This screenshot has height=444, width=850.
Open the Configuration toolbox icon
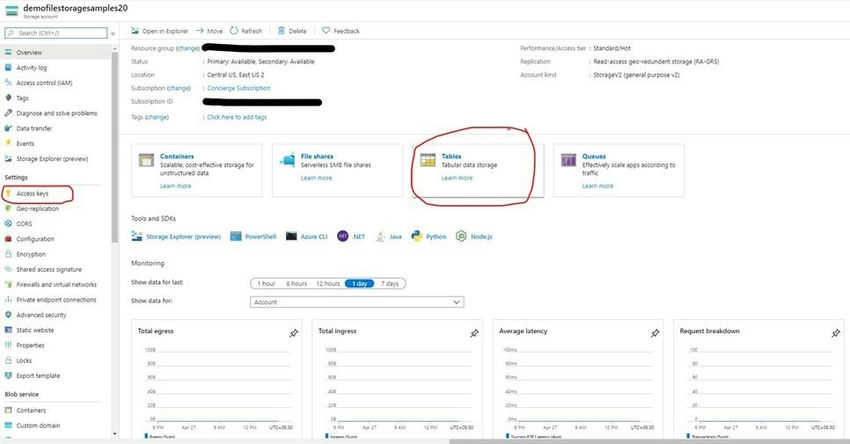pyautogui.click(x=8, y=239)
